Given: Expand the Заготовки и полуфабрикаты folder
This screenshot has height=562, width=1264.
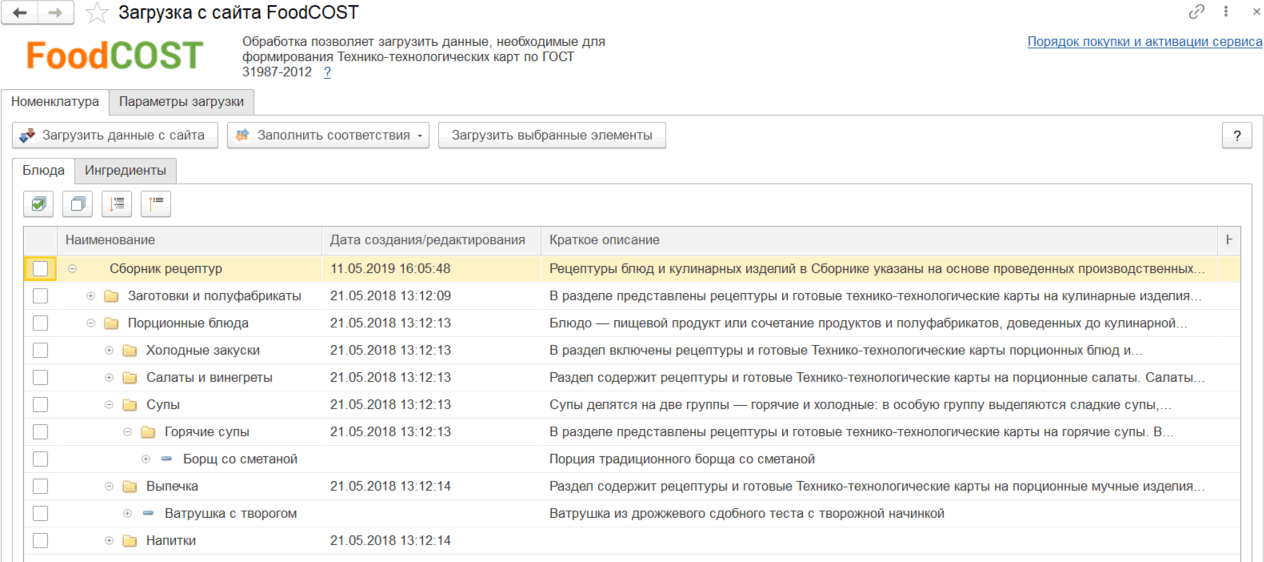Looking at the screenshot, I should [91, 296].
